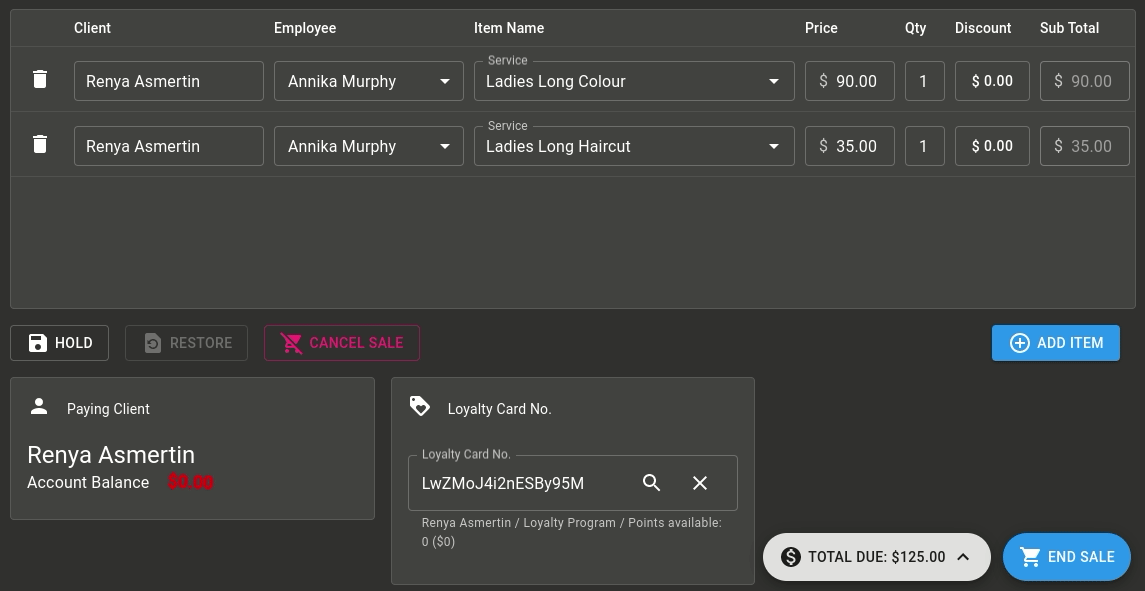Screen dimensions: 1145x591
Task: Hold the current sale
Action: 59,343
